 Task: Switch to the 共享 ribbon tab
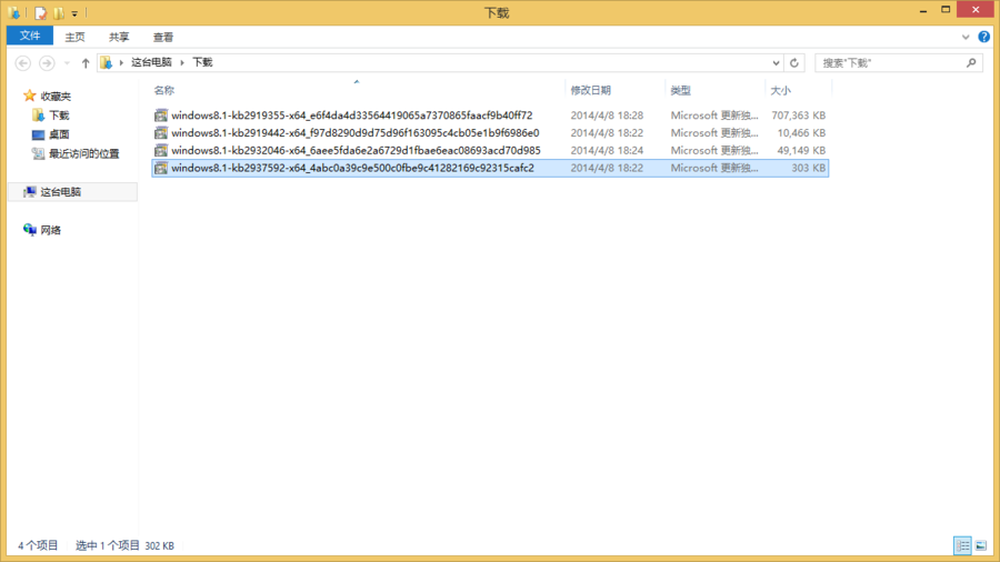119,37
